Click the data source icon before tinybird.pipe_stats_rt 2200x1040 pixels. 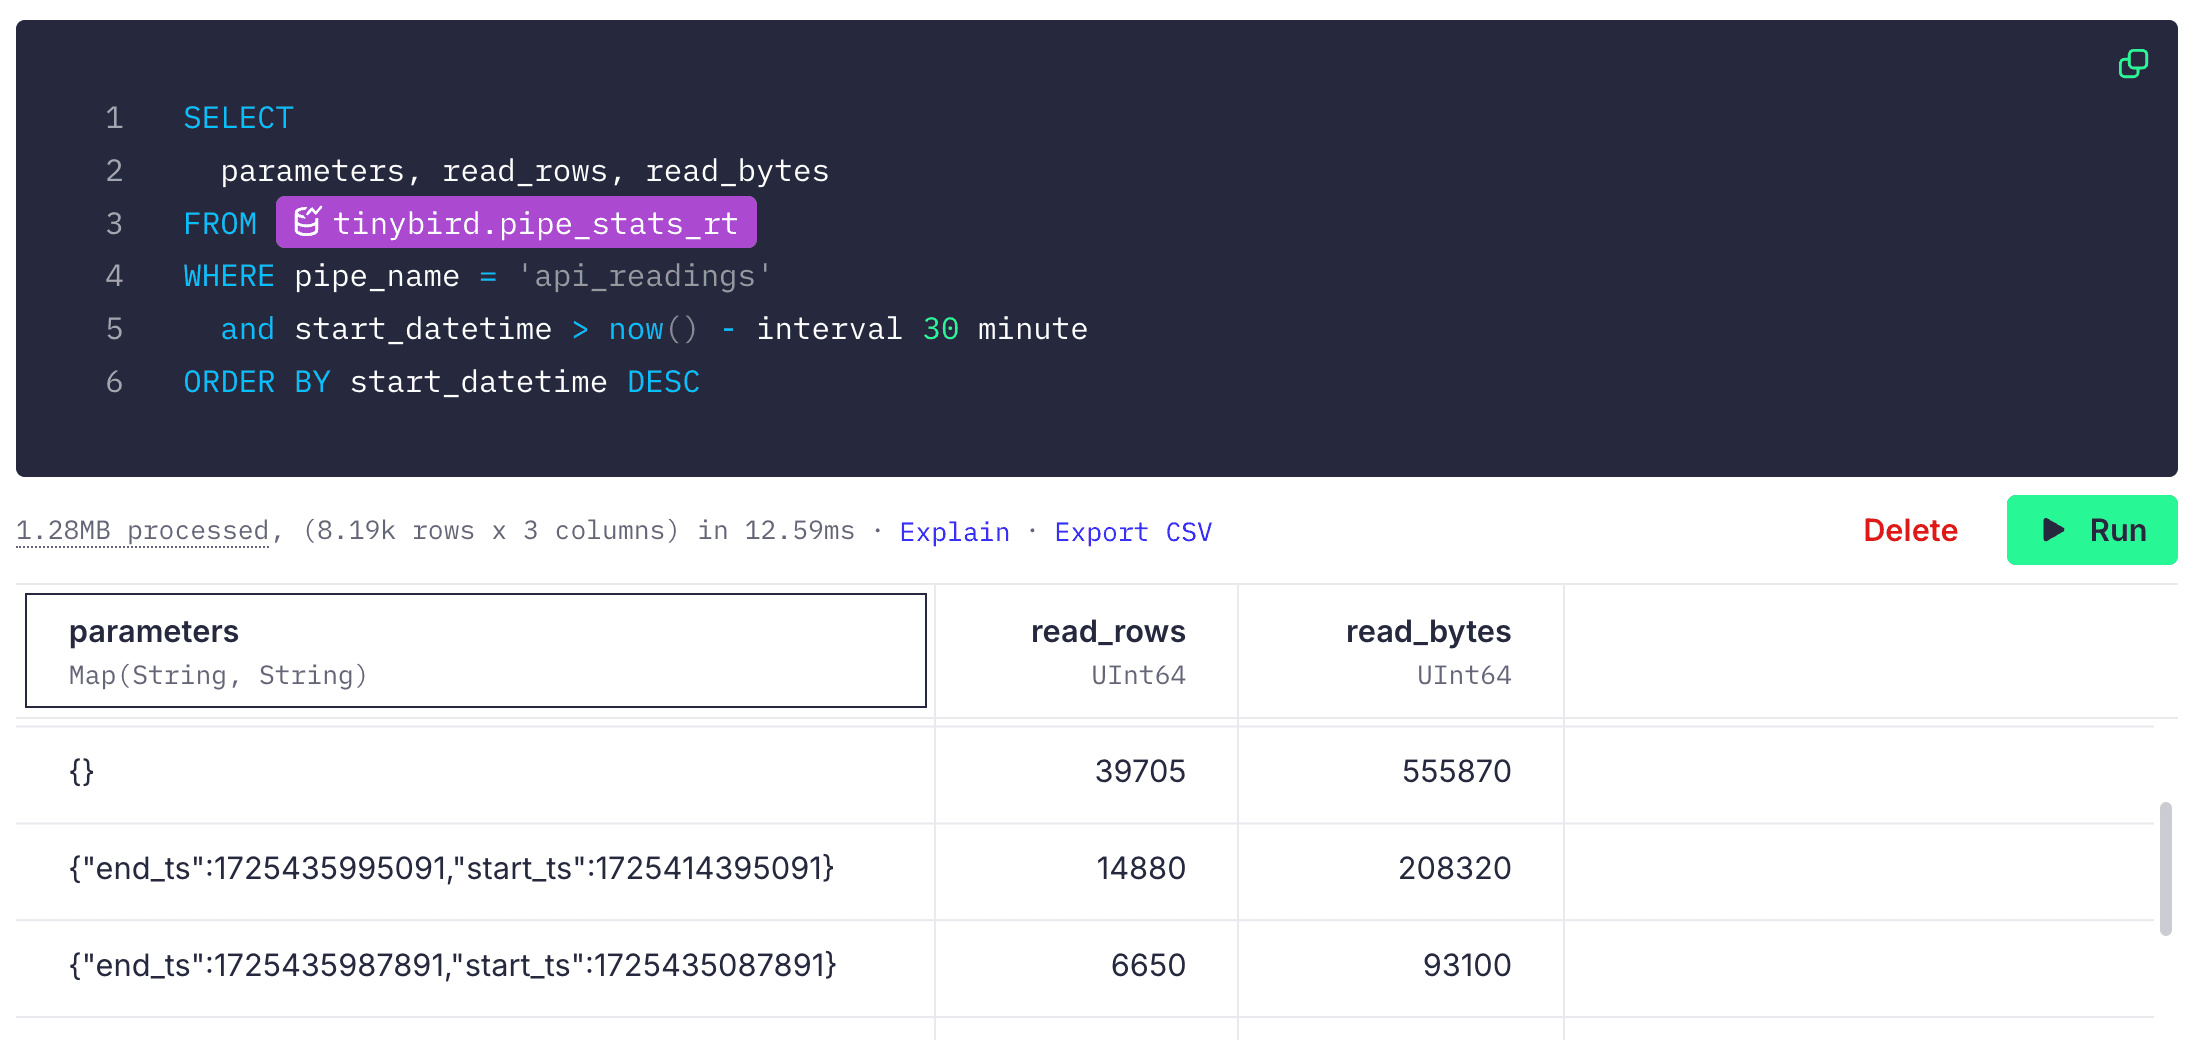[307, 222]
